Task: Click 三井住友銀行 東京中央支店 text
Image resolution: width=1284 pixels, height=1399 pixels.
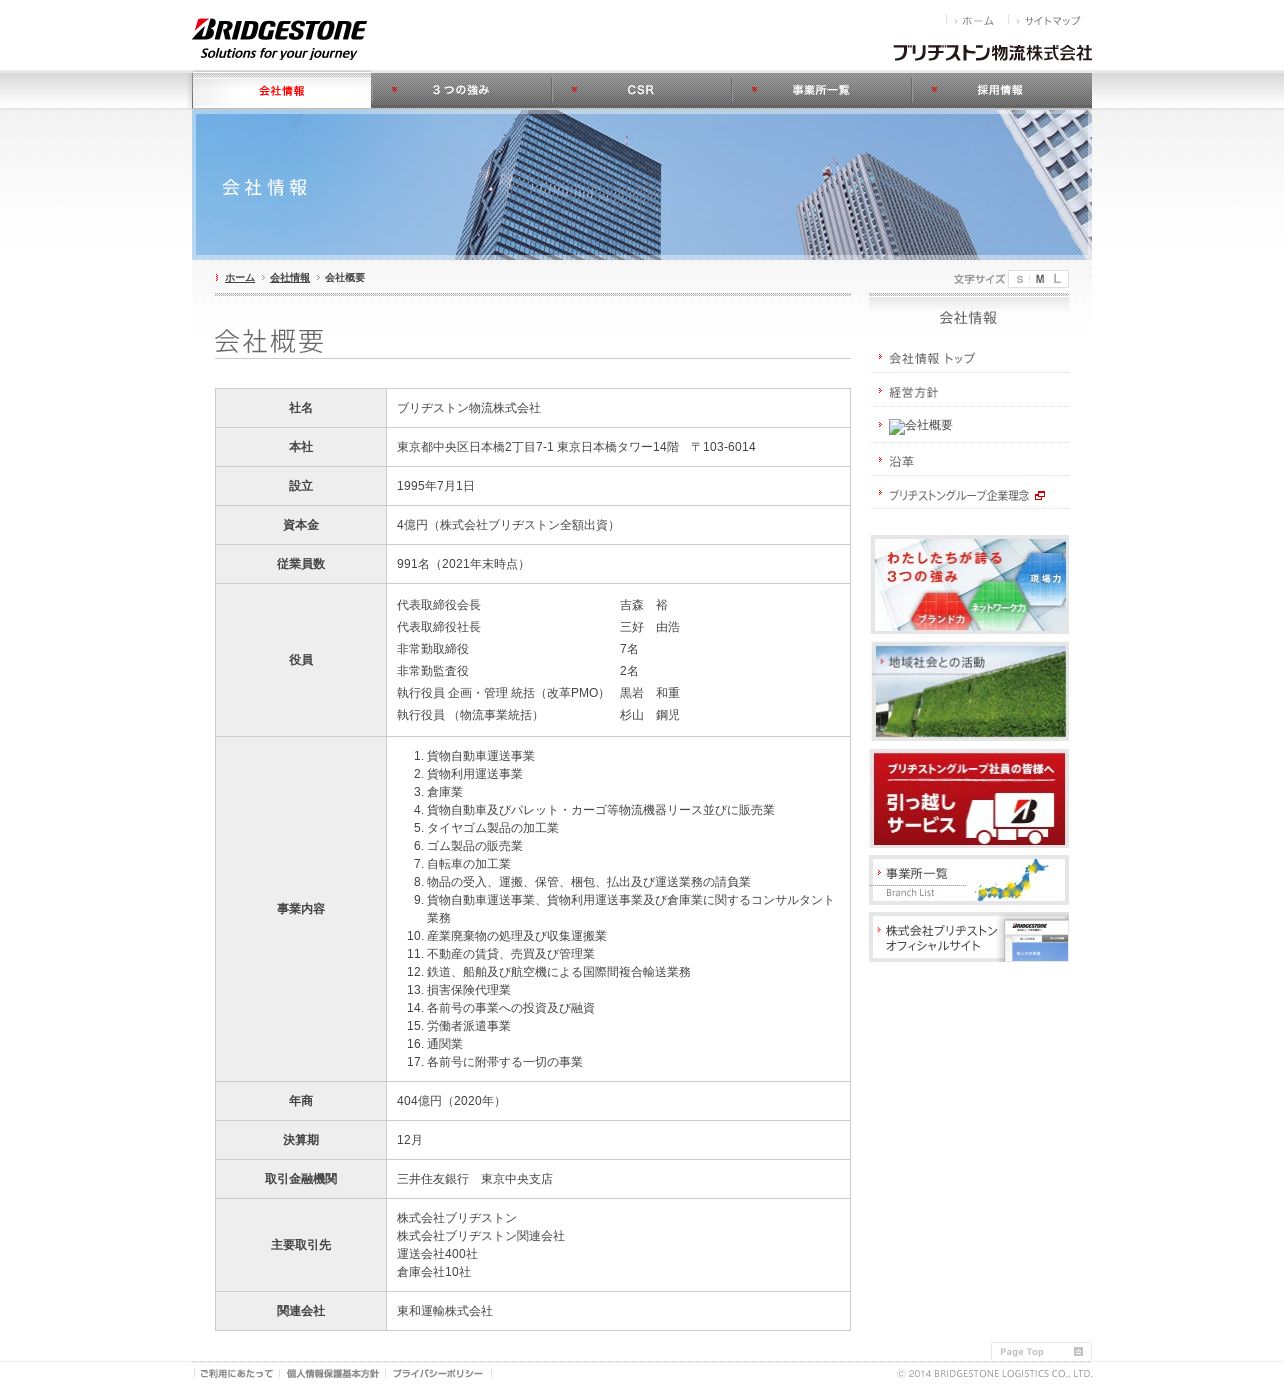Action: tap(475, 1179)
